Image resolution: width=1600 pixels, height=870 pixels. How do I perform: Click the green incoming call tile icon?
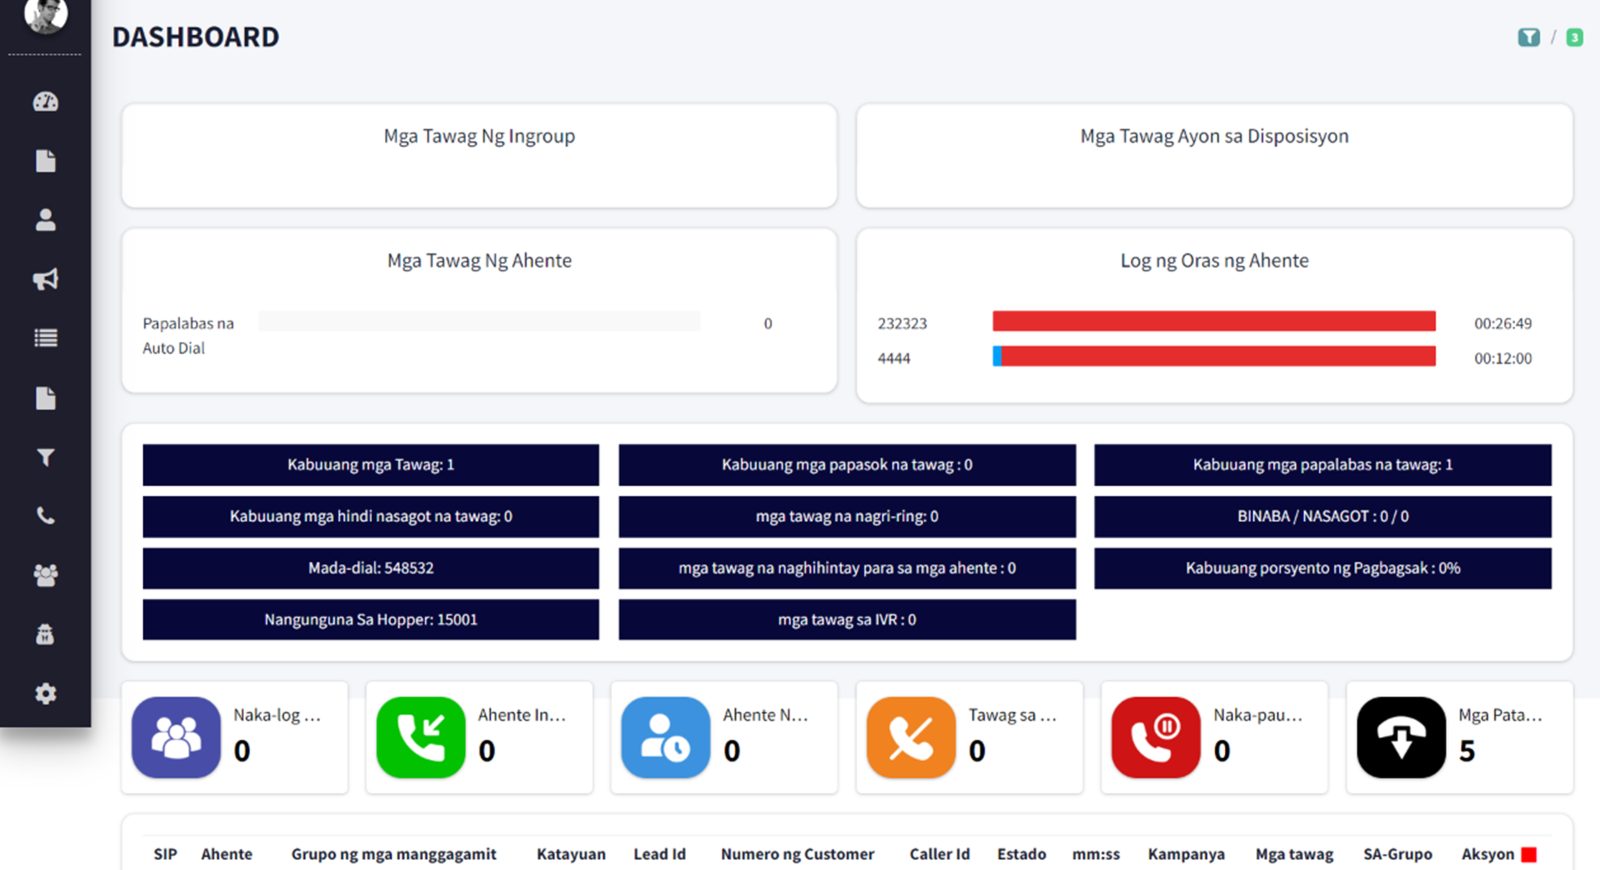(420, 738)
